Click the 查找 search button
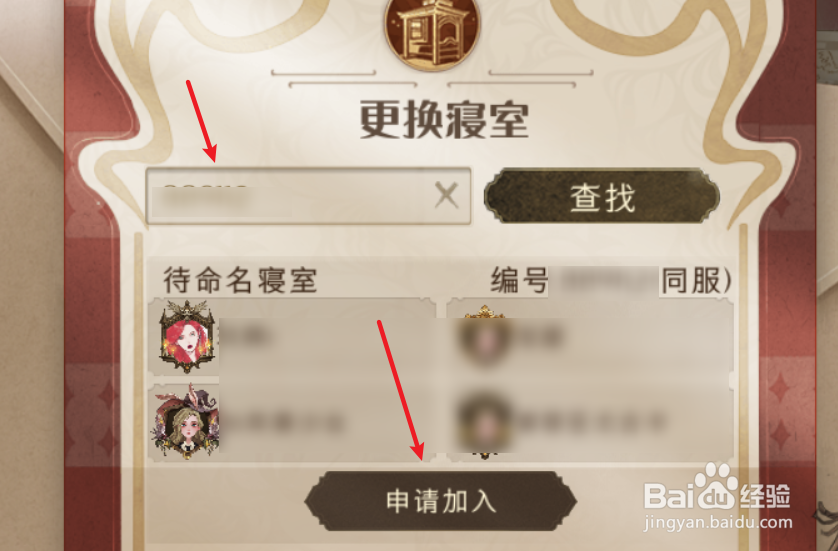 pos(602,196)
